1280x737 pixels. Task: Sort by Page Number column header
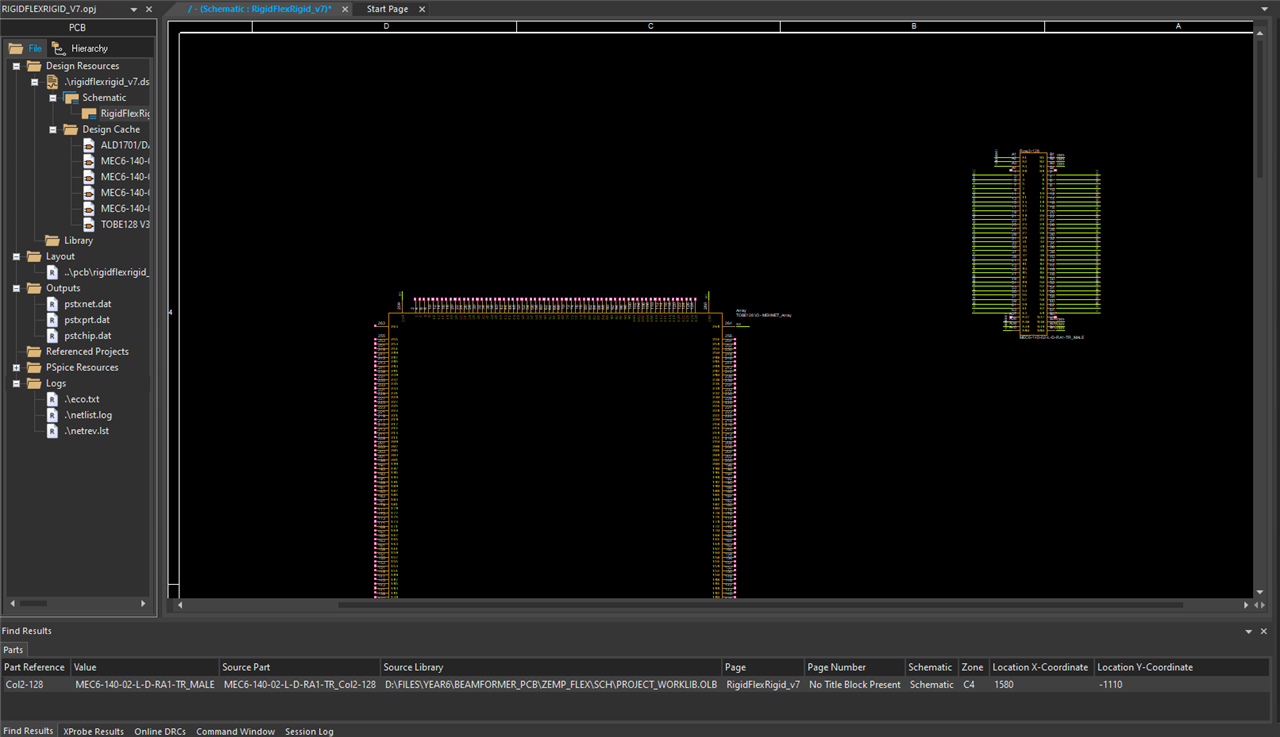click(854, 667)
